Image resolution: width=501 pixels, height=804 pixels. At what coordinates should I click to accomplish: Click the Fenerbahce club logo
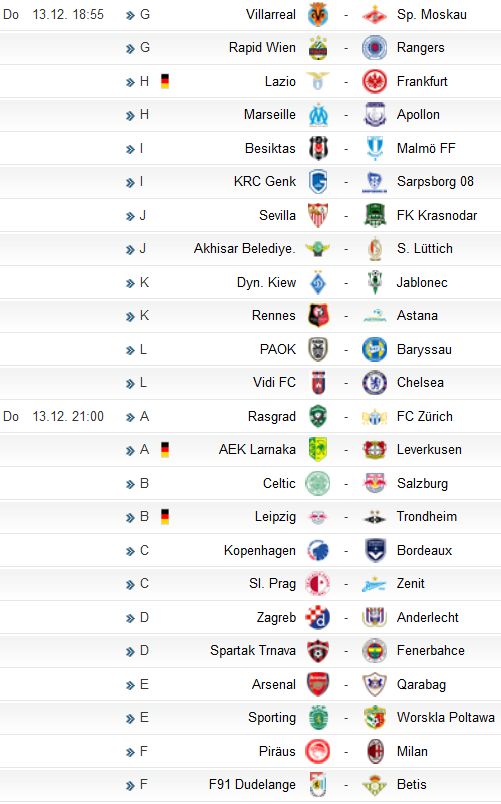pyautogui.click(x=374, y=651)
